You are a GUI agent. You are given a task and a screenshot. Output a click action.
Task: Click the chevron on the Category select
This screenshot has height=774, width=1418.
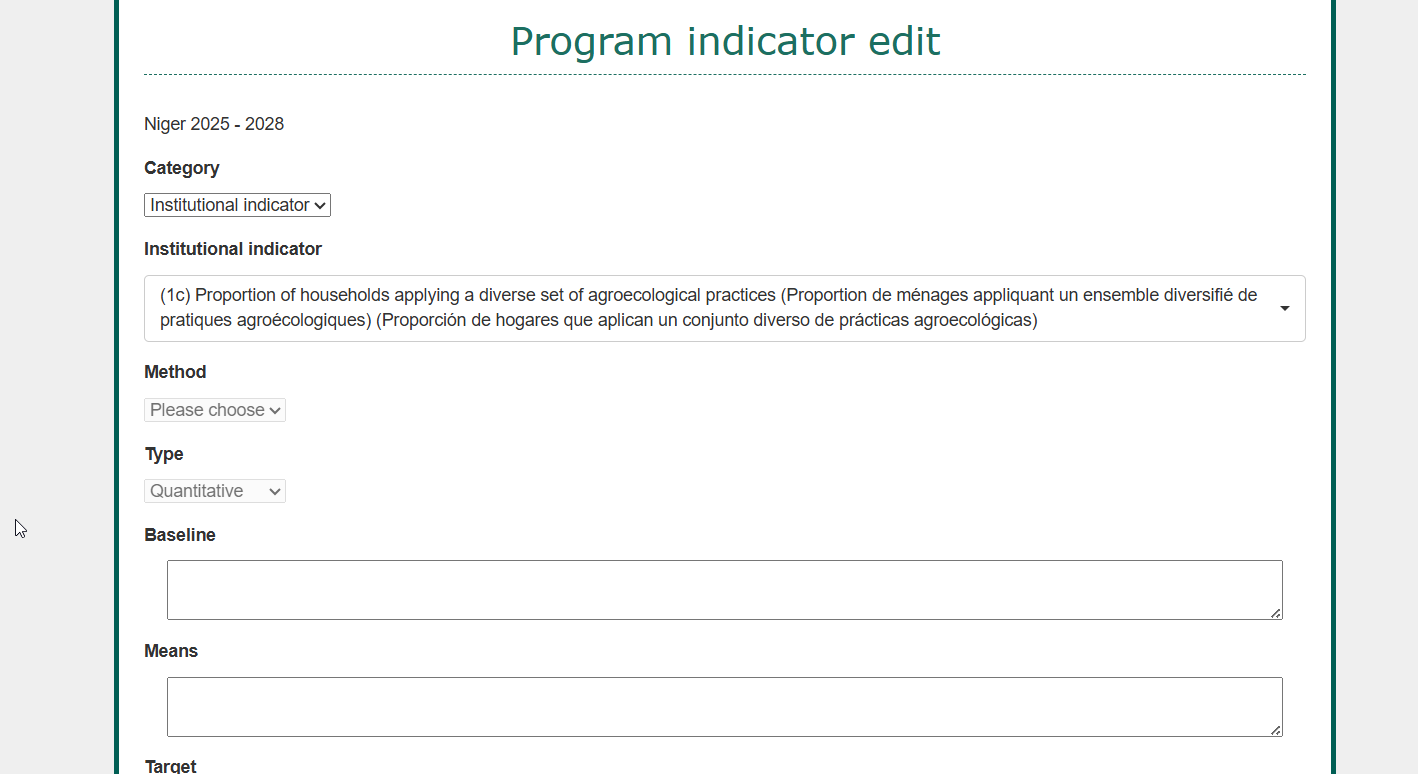[x=320, y=205]
